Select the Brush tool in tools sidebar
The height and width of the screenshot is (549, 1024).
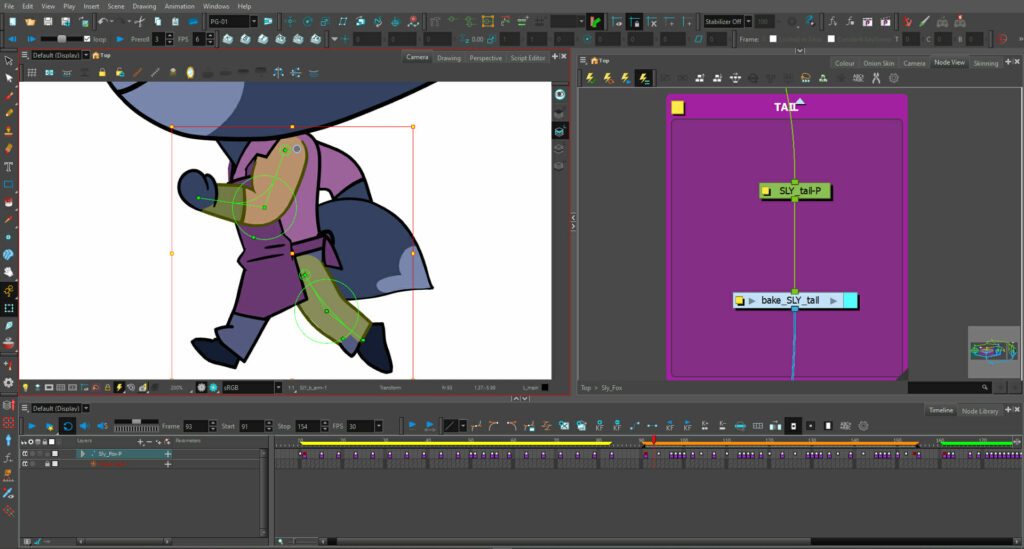tap(8, 96)
